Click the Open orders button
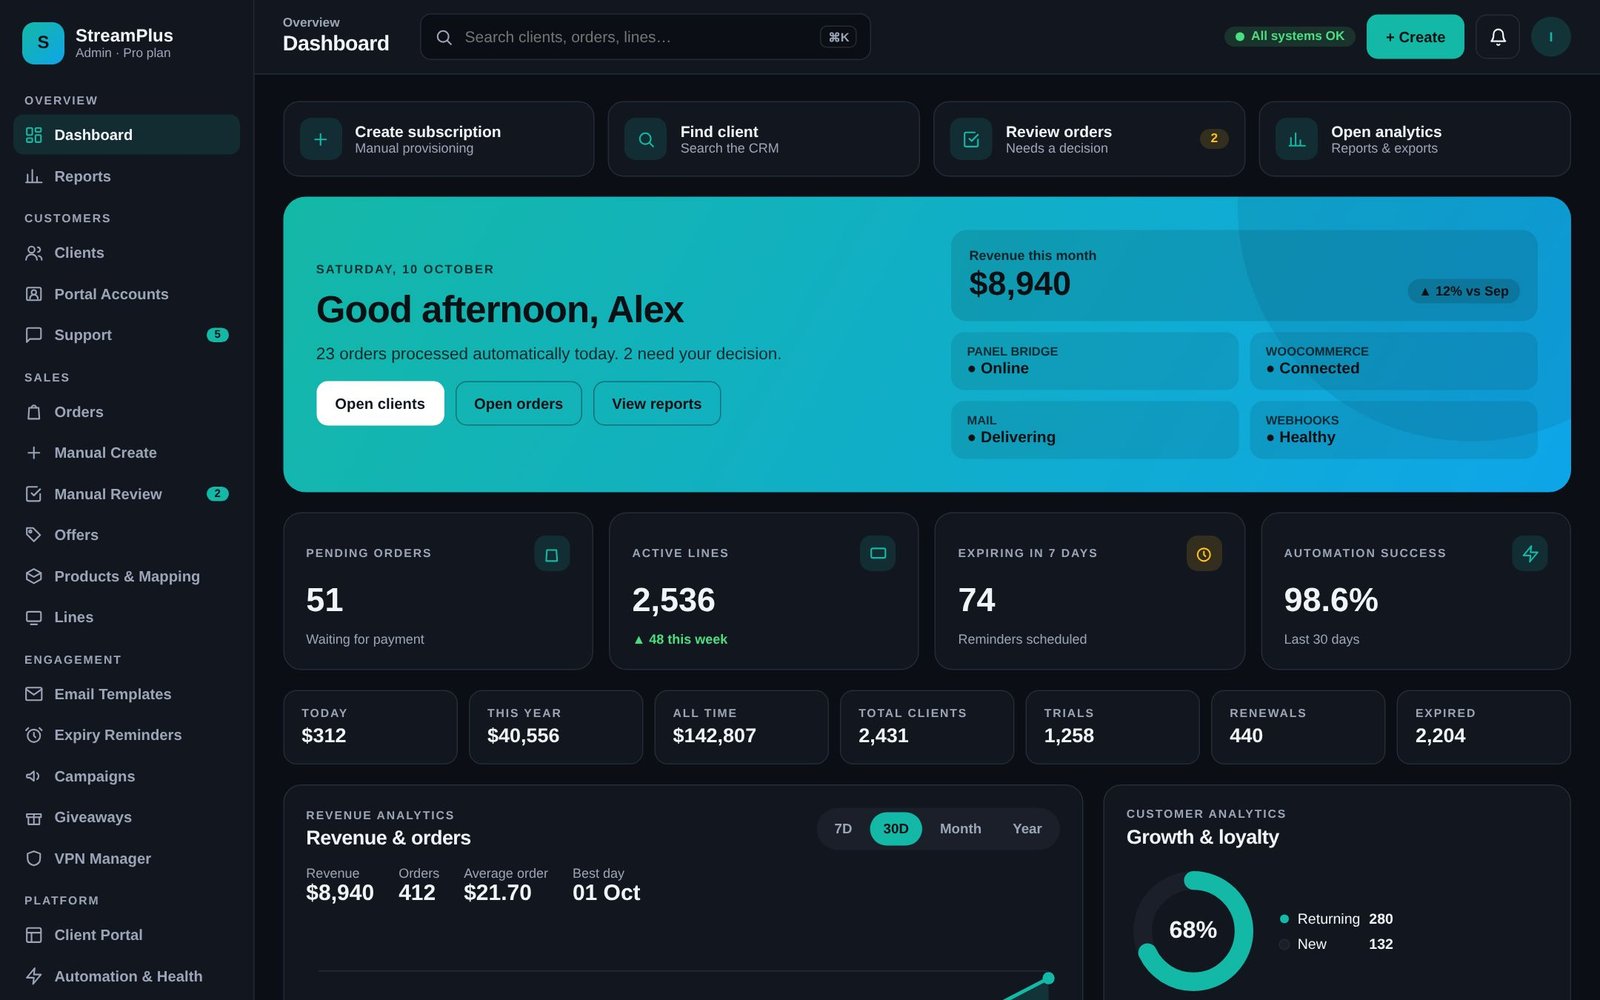1600x1000 pixels. 518,403
